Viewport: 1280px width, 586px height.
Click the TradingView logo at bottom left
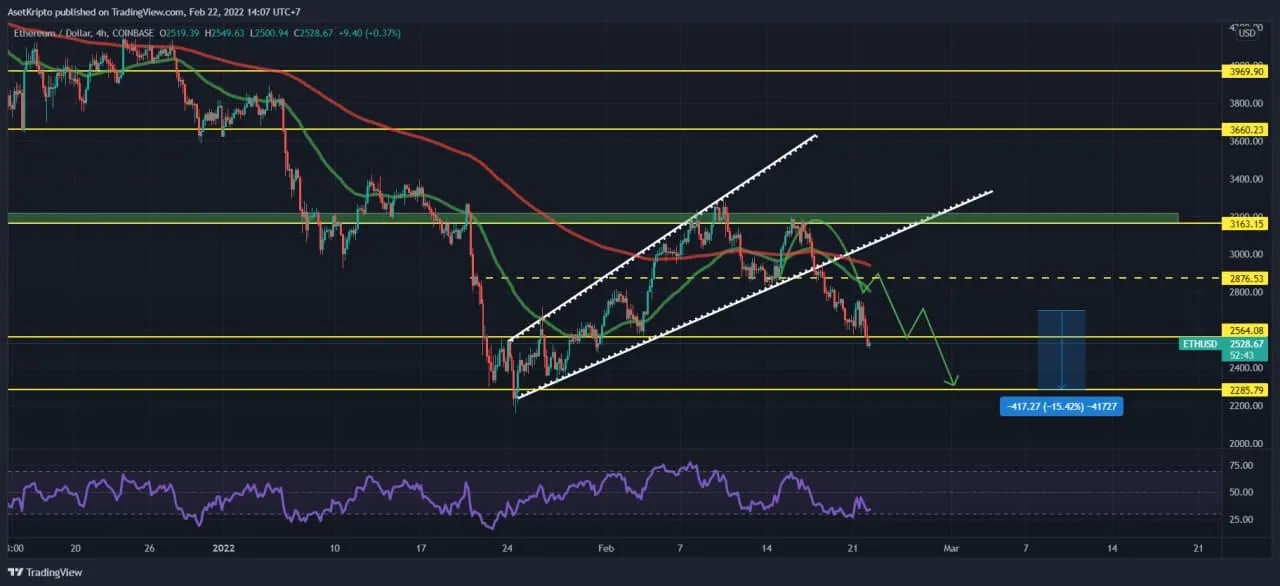tap(45, 573)
